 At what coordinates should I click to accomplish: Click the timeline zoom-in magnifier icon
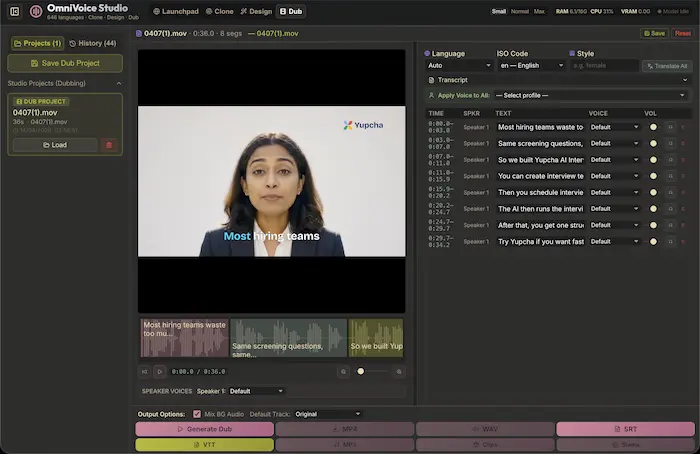(397, 371)
